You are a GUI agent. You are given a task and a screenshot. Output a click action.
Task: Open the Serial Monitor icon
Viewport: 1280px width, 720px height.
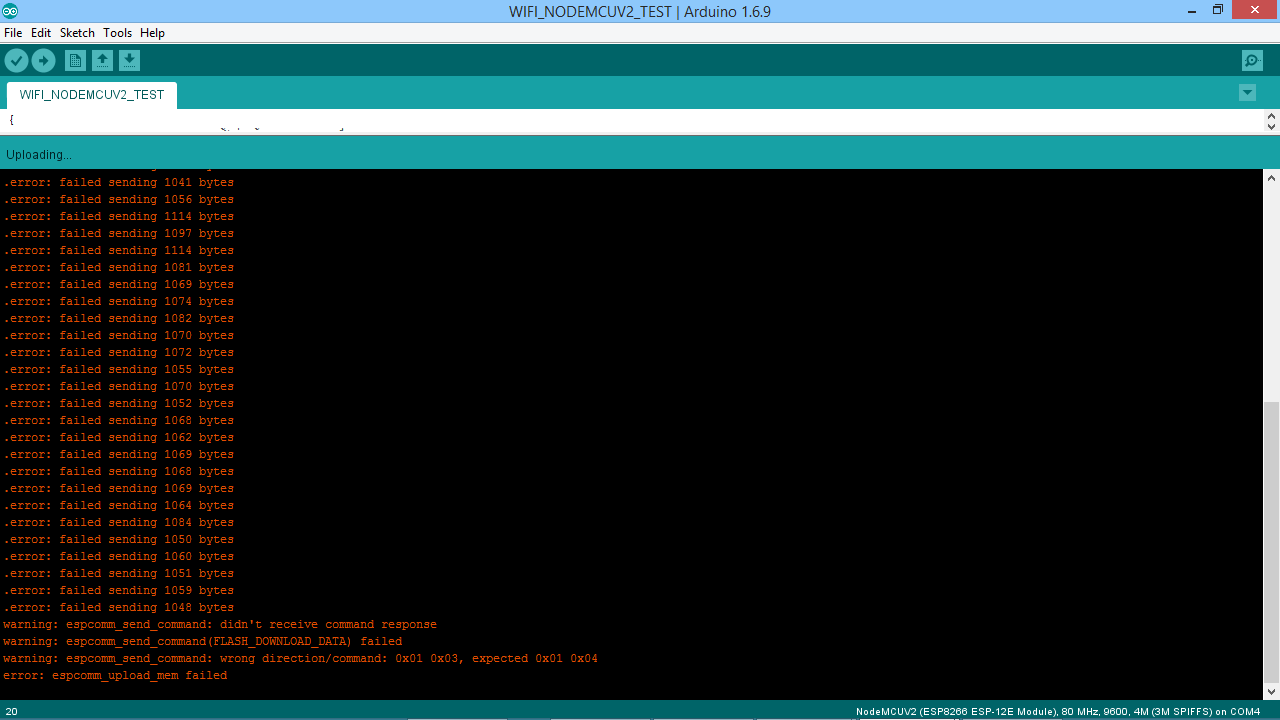coord(1252,61)
